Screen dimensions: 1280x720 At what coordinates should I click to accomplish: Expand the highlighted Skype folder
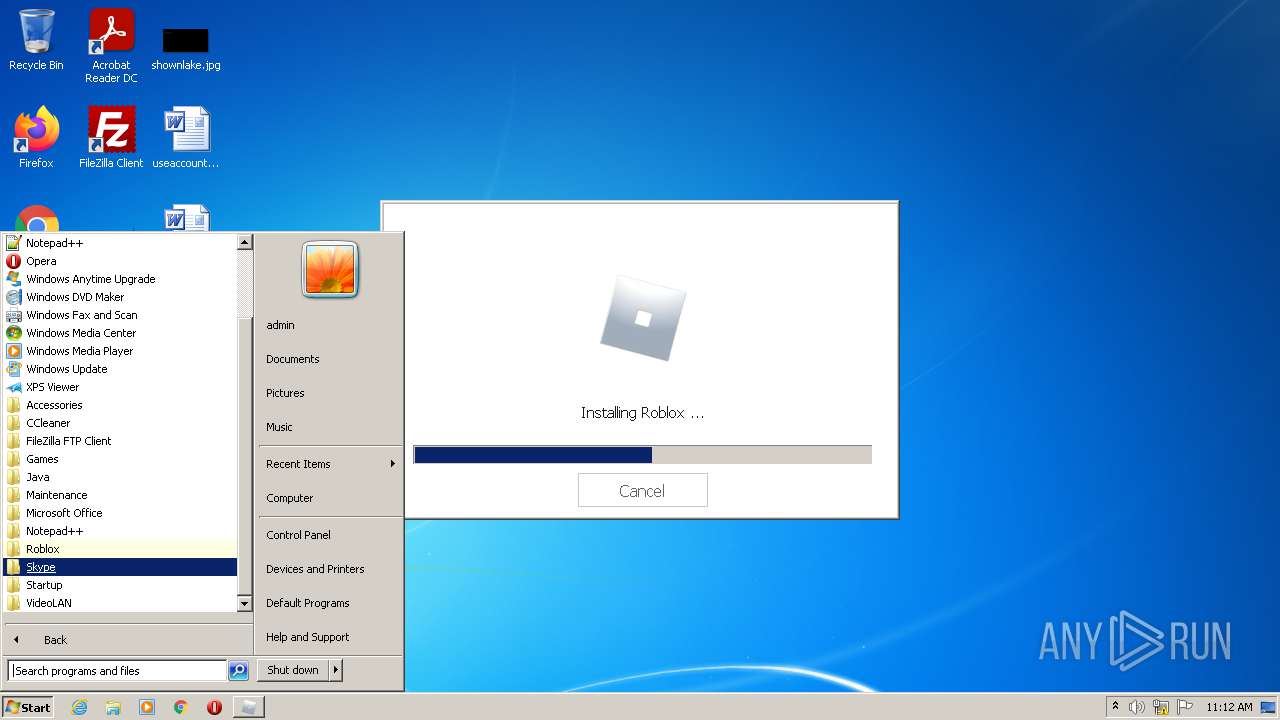point(120,567)
